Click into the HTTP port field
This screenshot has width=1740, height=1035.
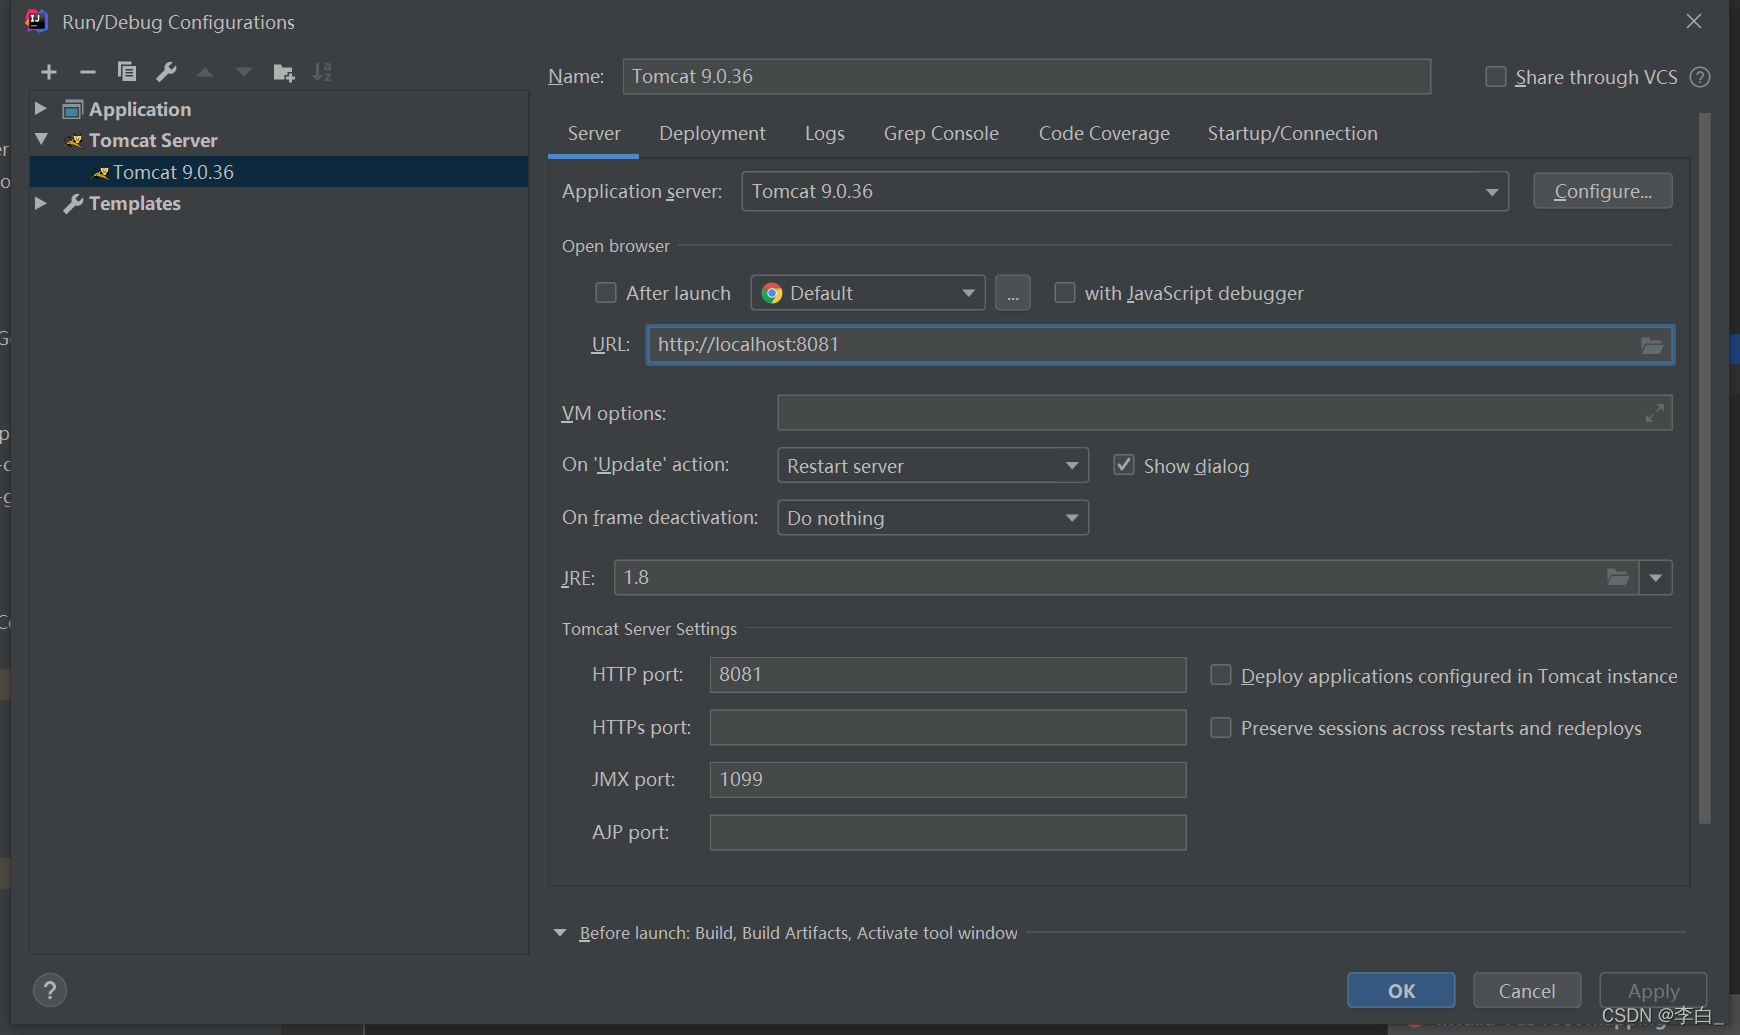click(x=948, y=675)
